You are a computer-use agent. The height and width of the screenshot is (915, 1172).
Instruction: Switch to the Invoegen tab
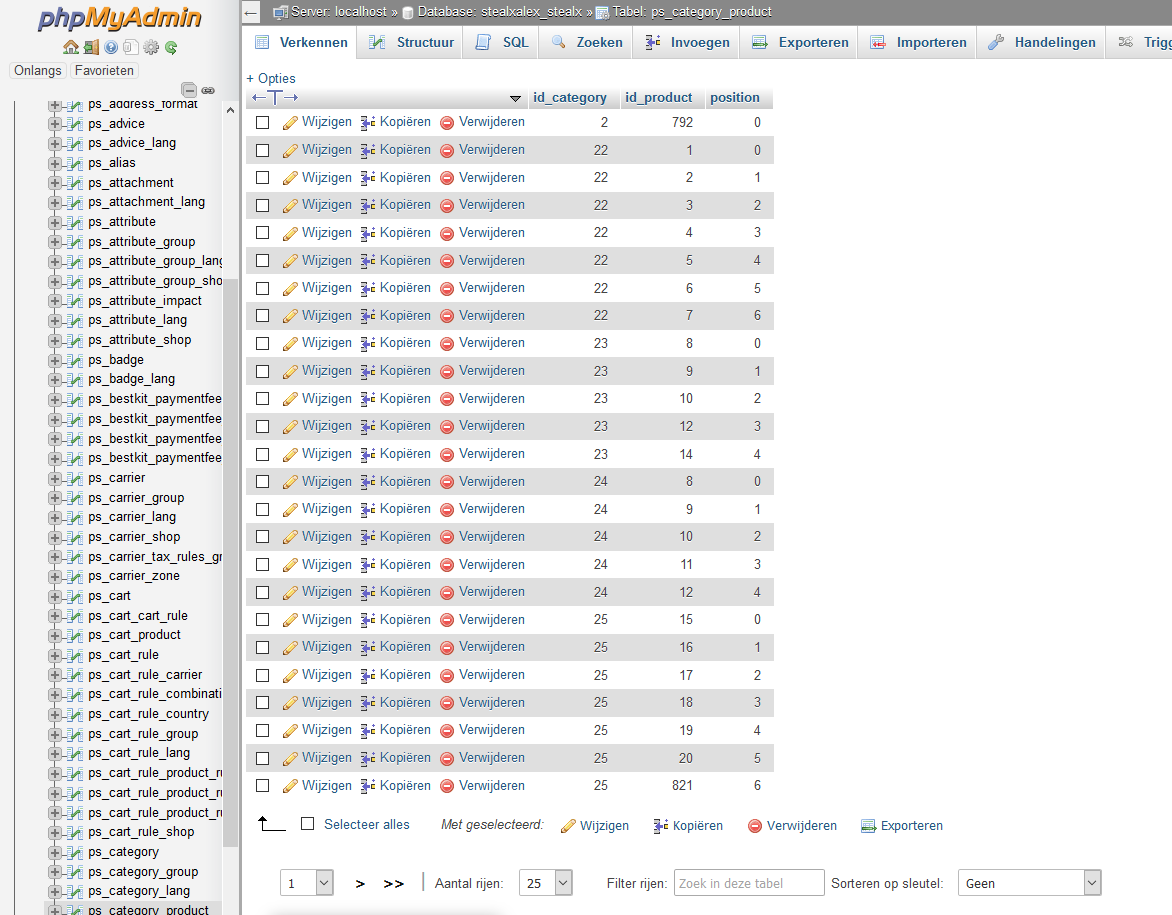point(687,43)
